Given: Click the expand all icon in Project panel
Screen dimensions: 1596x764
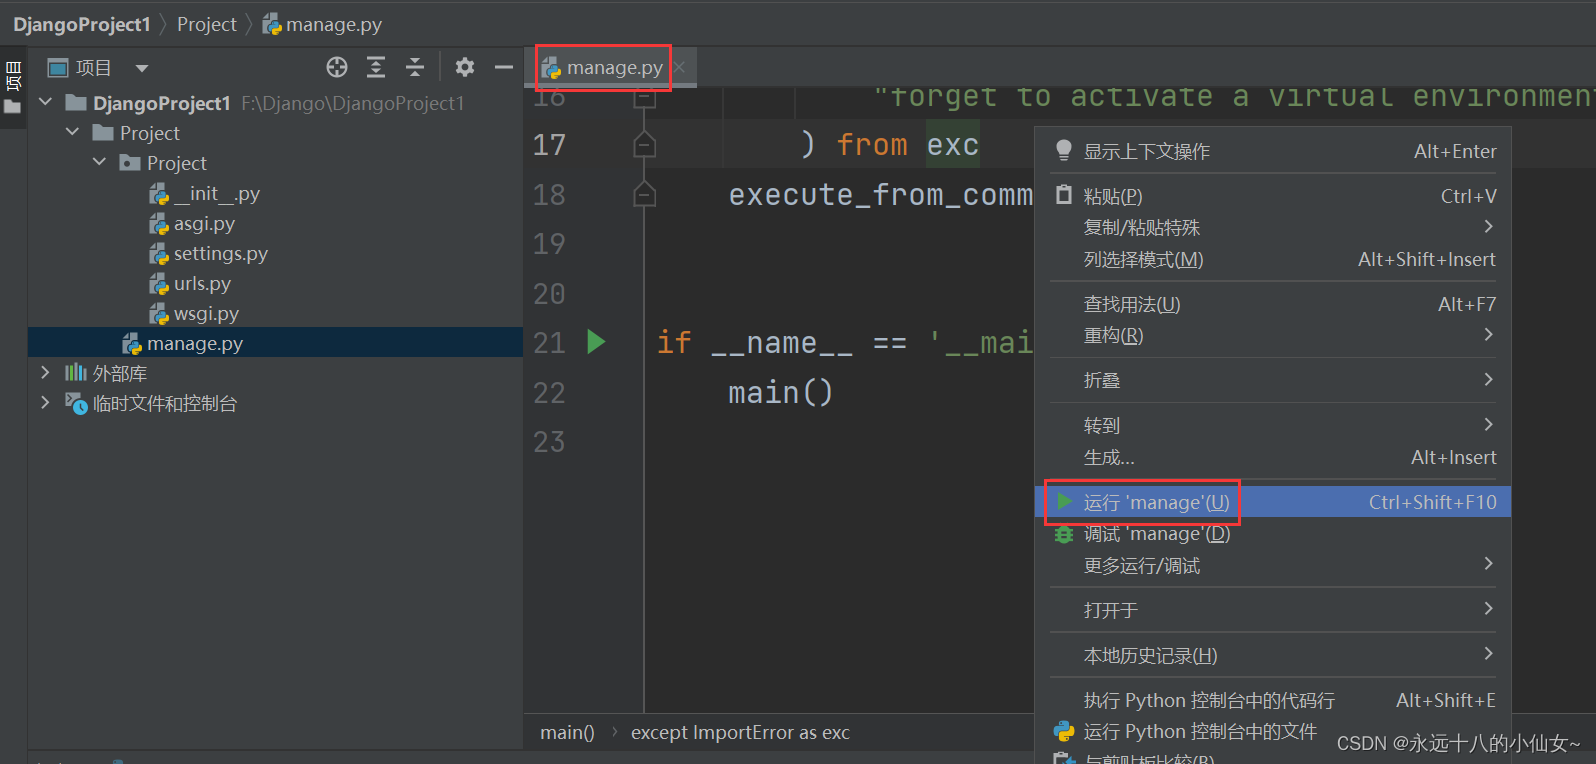Looking at the screenshot, I should 376,67.
